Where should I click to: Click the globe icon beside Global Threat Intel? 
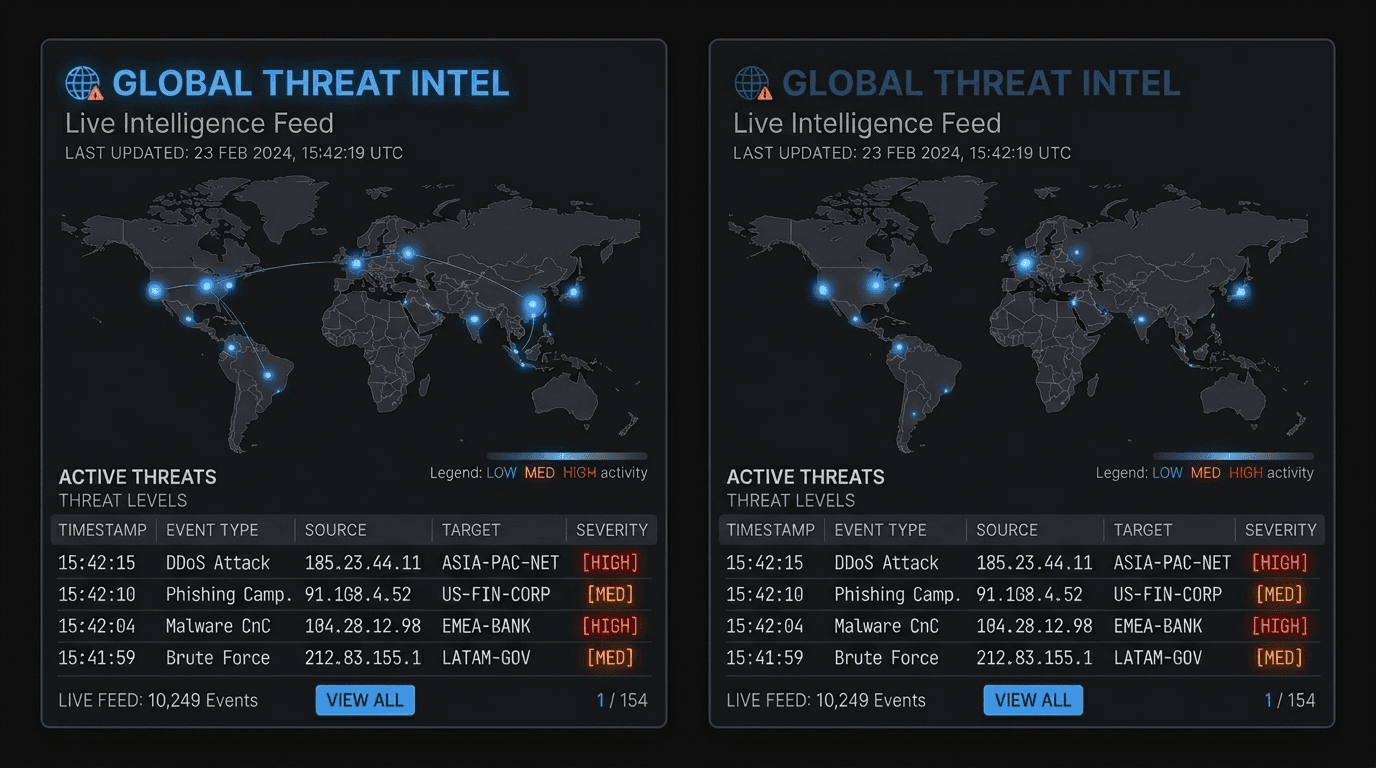(x=83, y=82)
